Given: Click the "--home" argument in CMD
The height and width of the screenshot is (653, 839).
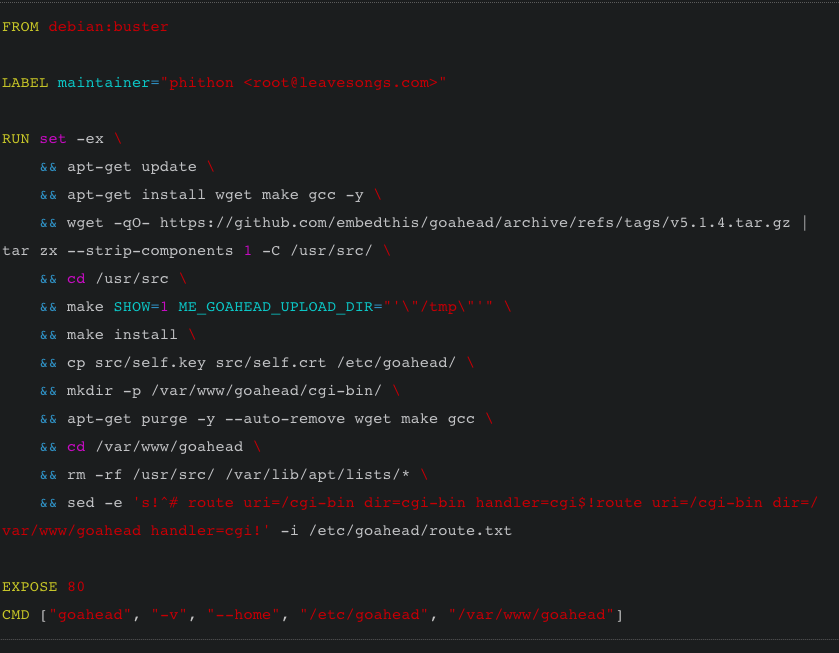Looking at the screenshot, I should click(x=244, y=614).
